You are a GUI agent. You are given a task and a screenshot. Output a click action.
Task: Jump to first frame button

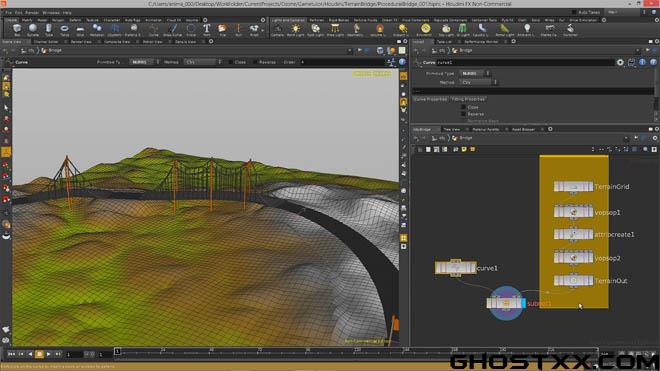tap(12, 355)
